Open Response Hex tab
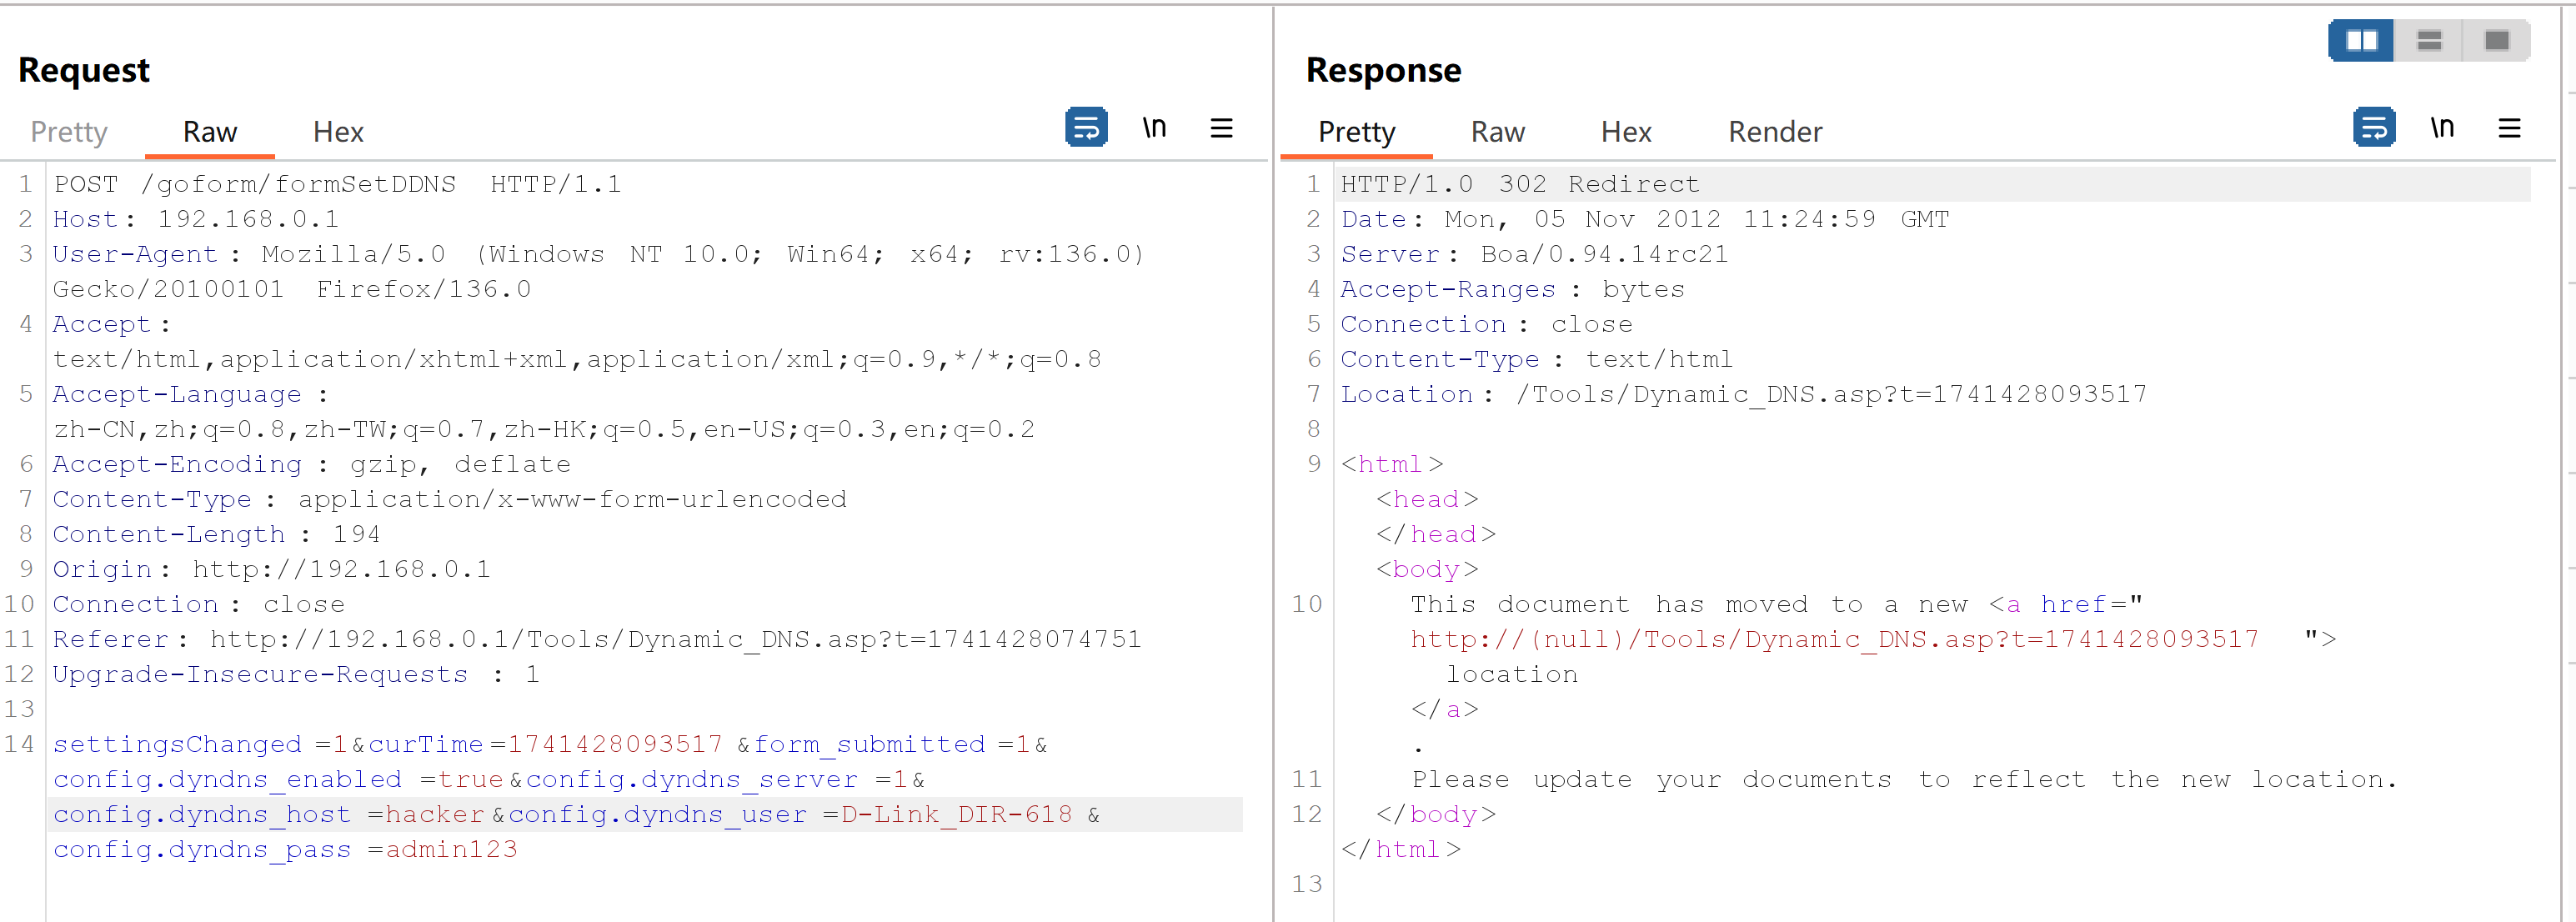Image resolution: width=2576 pixels, height=922 pixels. pyautogui.click(x=1626, y=132)
